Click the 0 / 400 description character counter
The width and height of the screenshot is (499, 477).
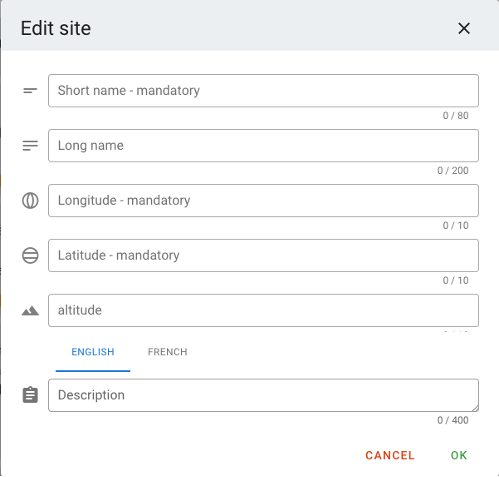[x=453, y=420]
